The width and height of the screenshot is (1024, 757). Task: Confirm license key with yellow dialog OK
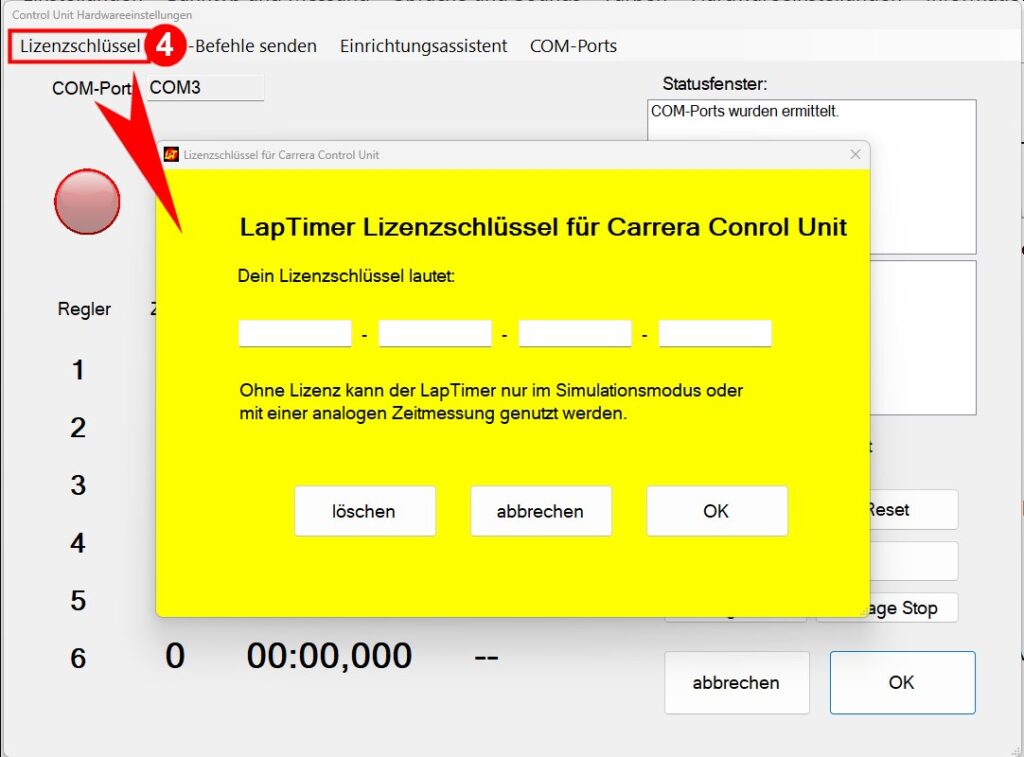coord(716,511)
